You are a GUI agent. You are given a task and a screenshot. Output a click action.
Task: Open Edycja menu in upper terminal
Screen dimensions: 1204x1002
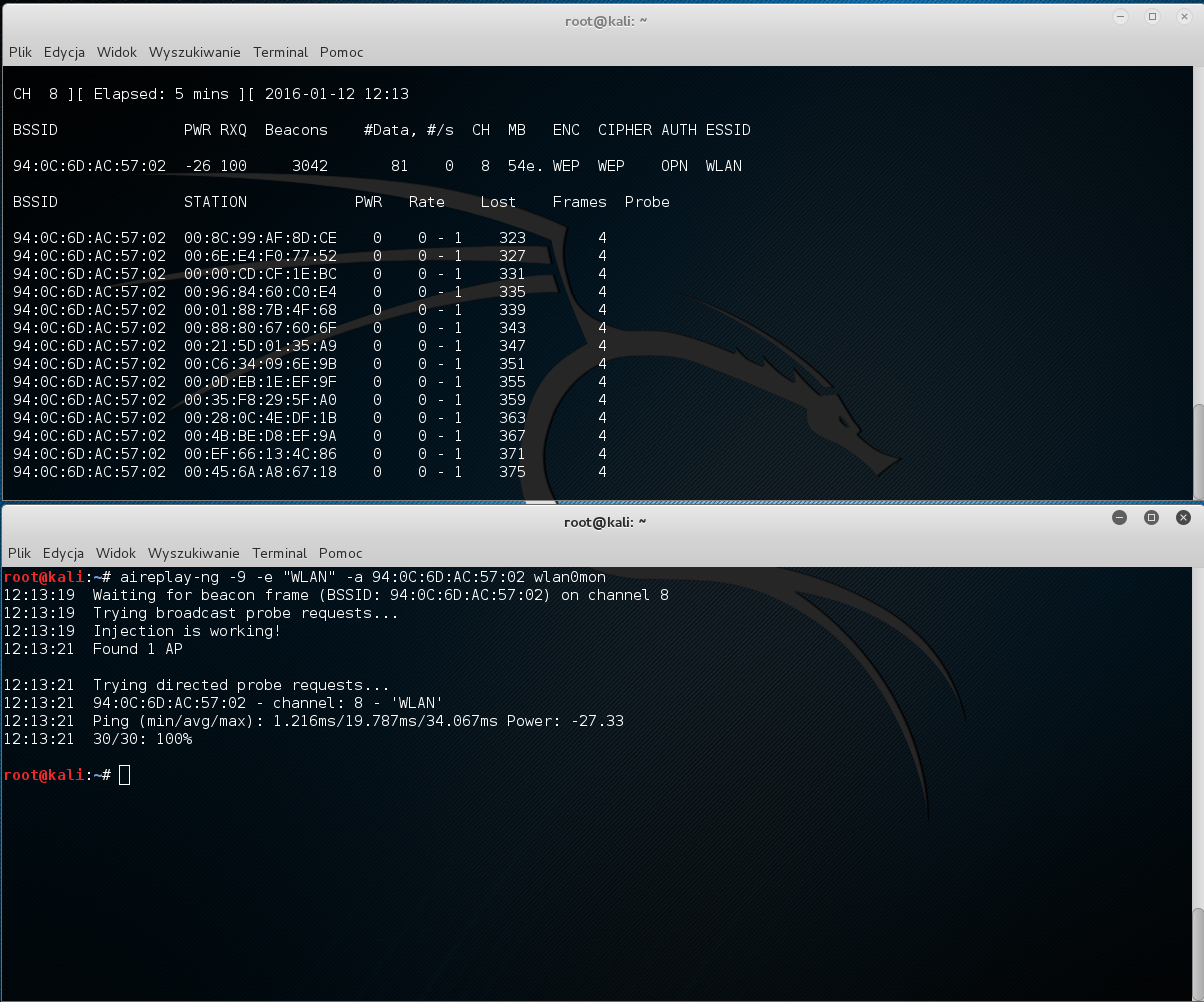64,52
